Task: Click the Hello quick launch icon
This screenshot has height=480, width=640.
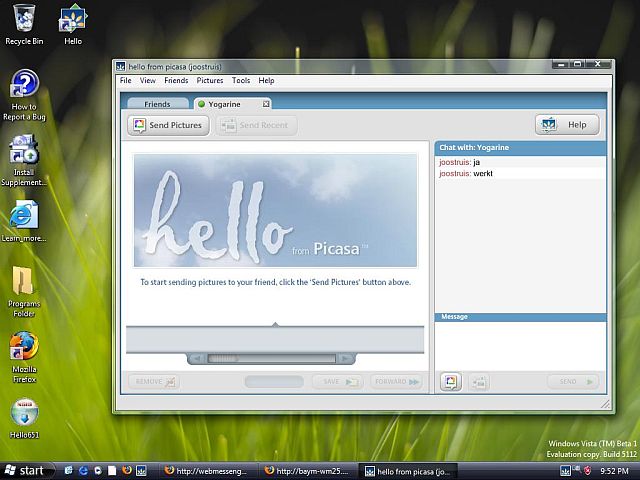Action: click(141, 471)
